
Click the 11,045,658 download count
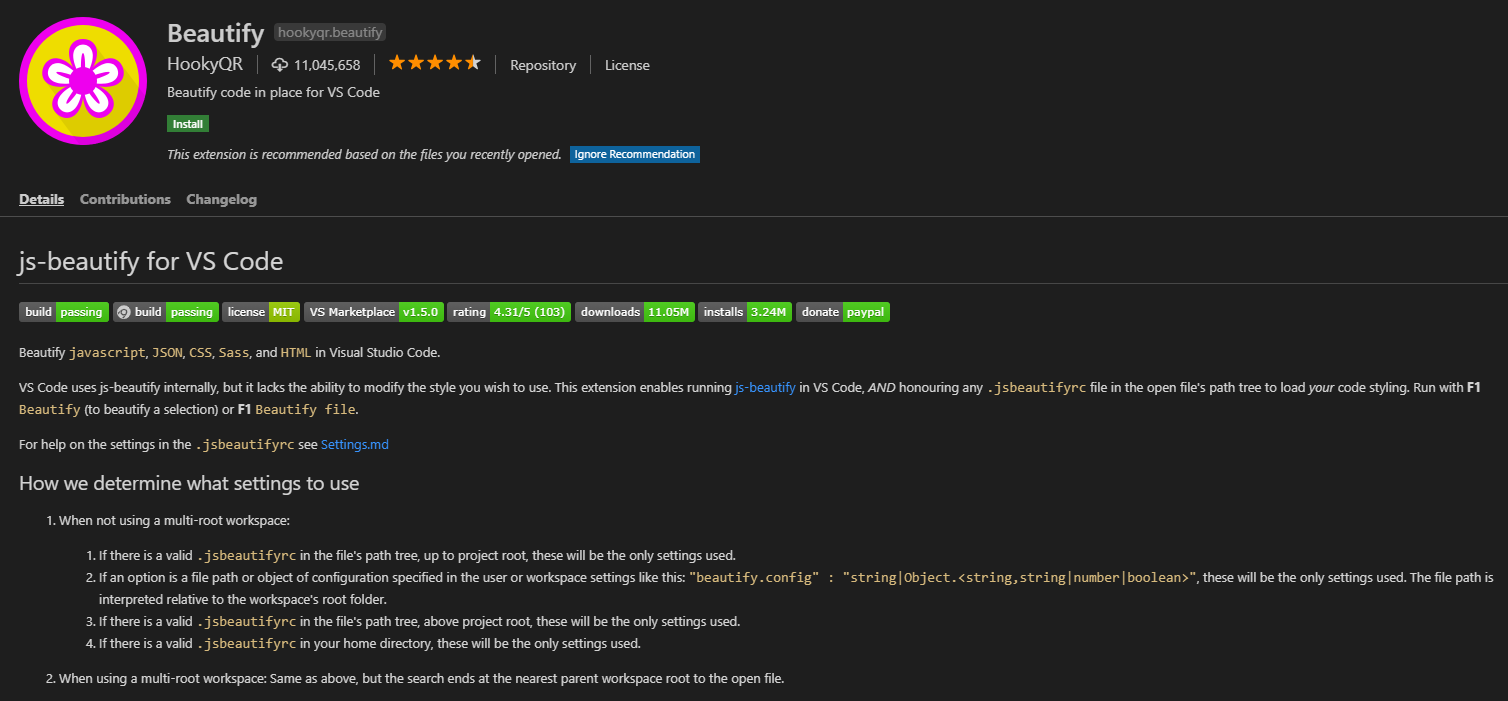tap(327, 65)
